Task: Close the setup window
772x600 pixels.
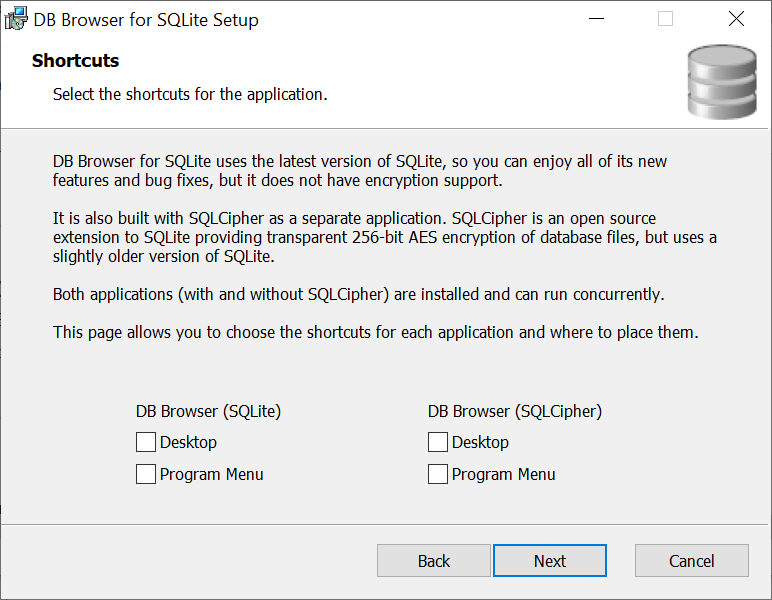Action: 736,19
